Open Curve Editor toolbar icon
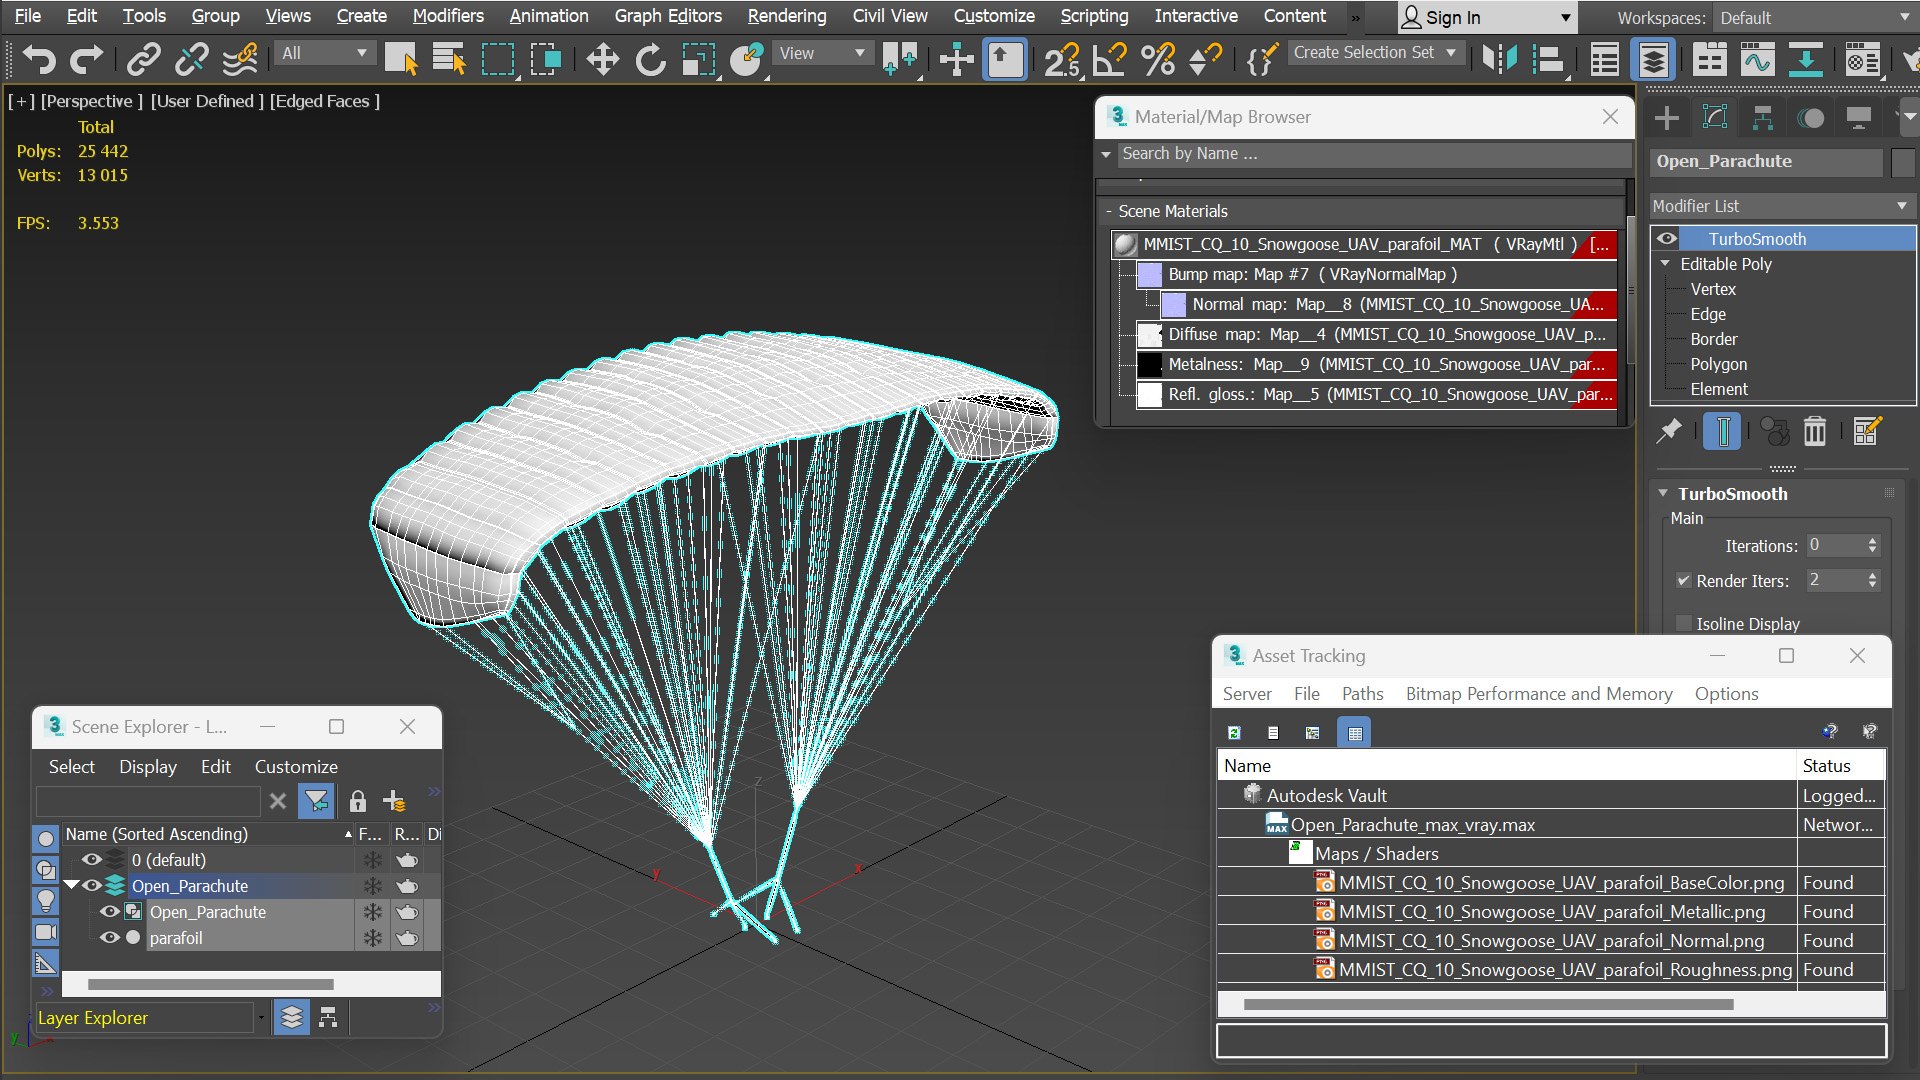The image size is (1920, 1080). tap(1757, 60)
